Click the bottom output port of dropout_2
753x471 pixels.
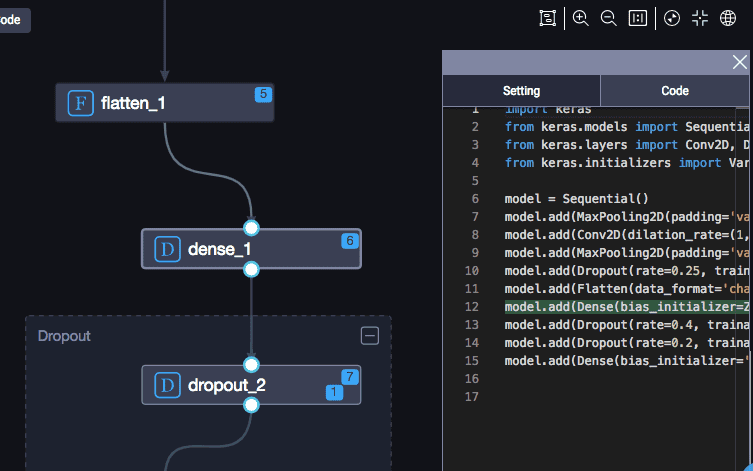click(251, 405)
